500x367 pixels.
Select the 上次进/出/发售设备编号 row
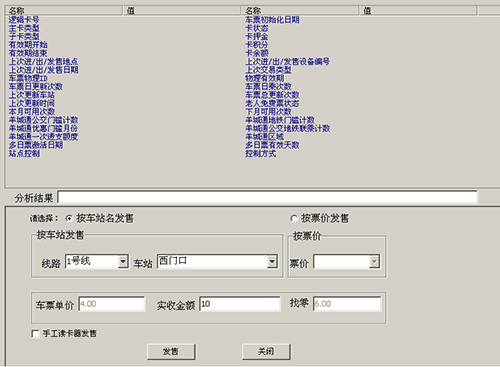pyautogui.click(x=288, y=61)
